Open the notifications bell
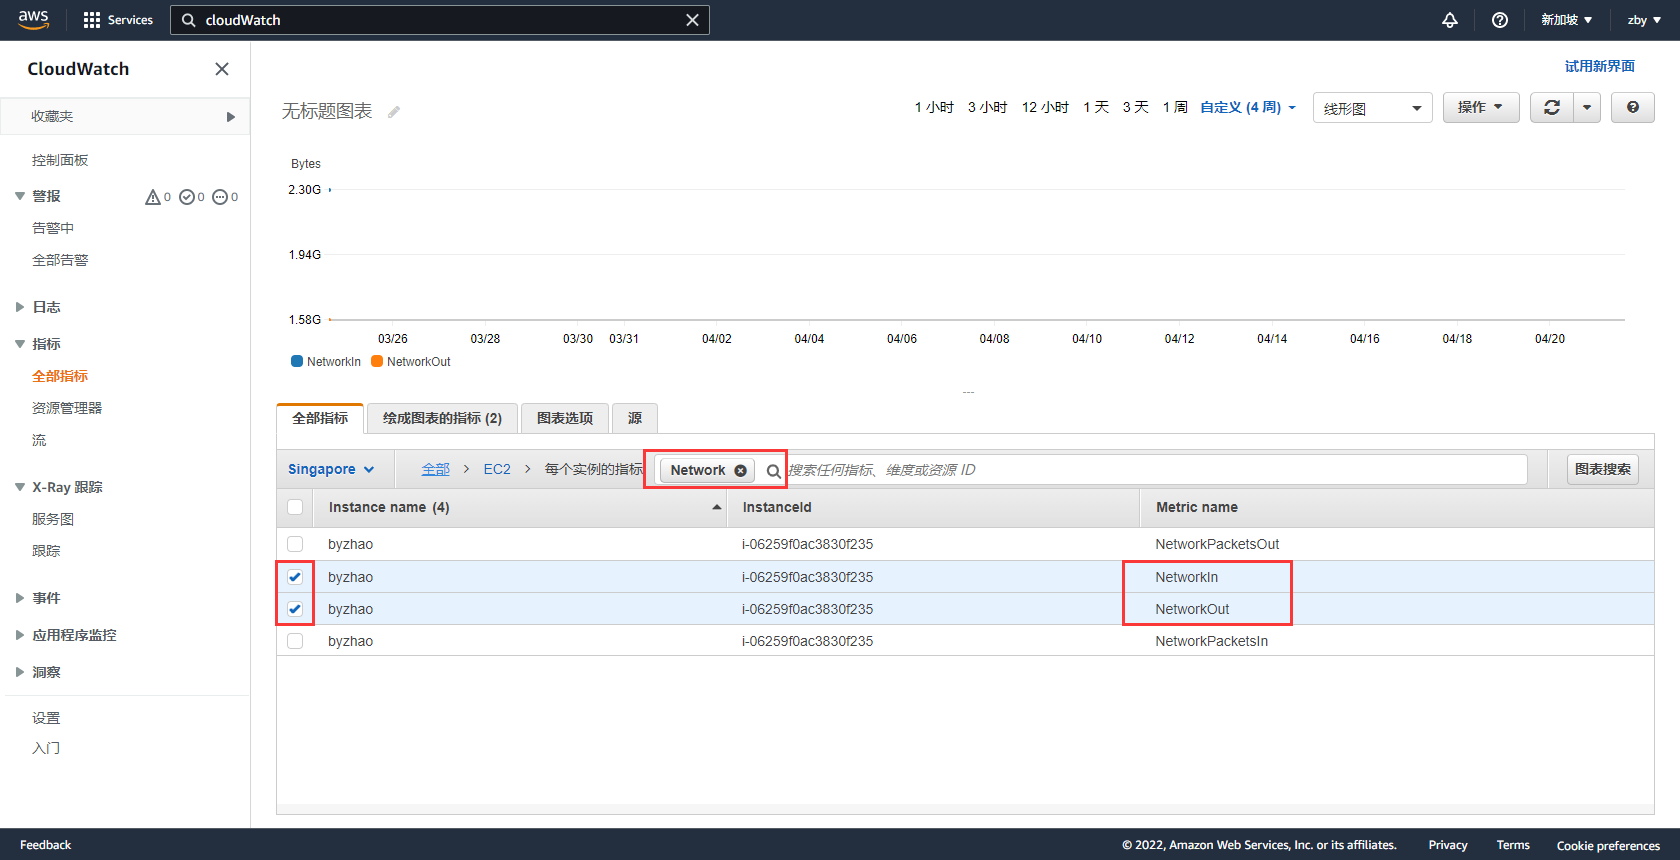The image size is (1680, 860). click(x=1450, y=20)
